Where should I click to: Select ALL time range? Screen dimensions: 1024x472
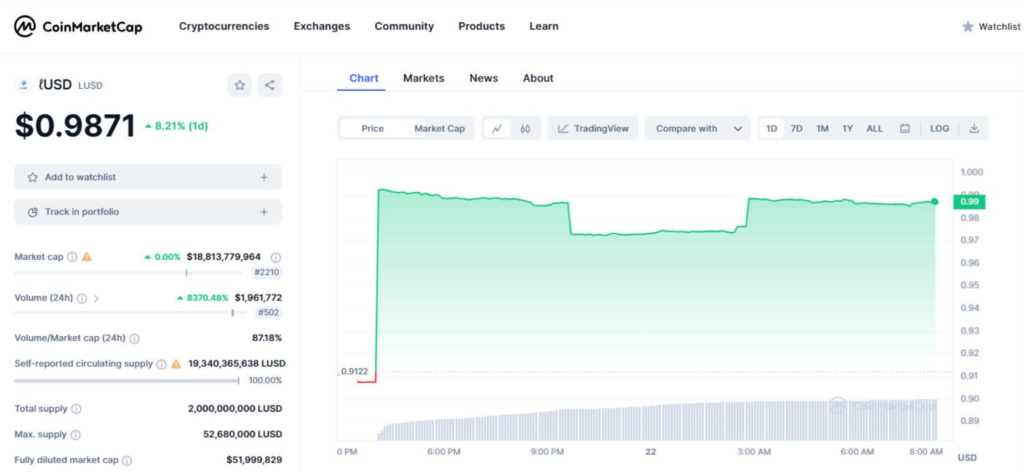pos(874,129)
